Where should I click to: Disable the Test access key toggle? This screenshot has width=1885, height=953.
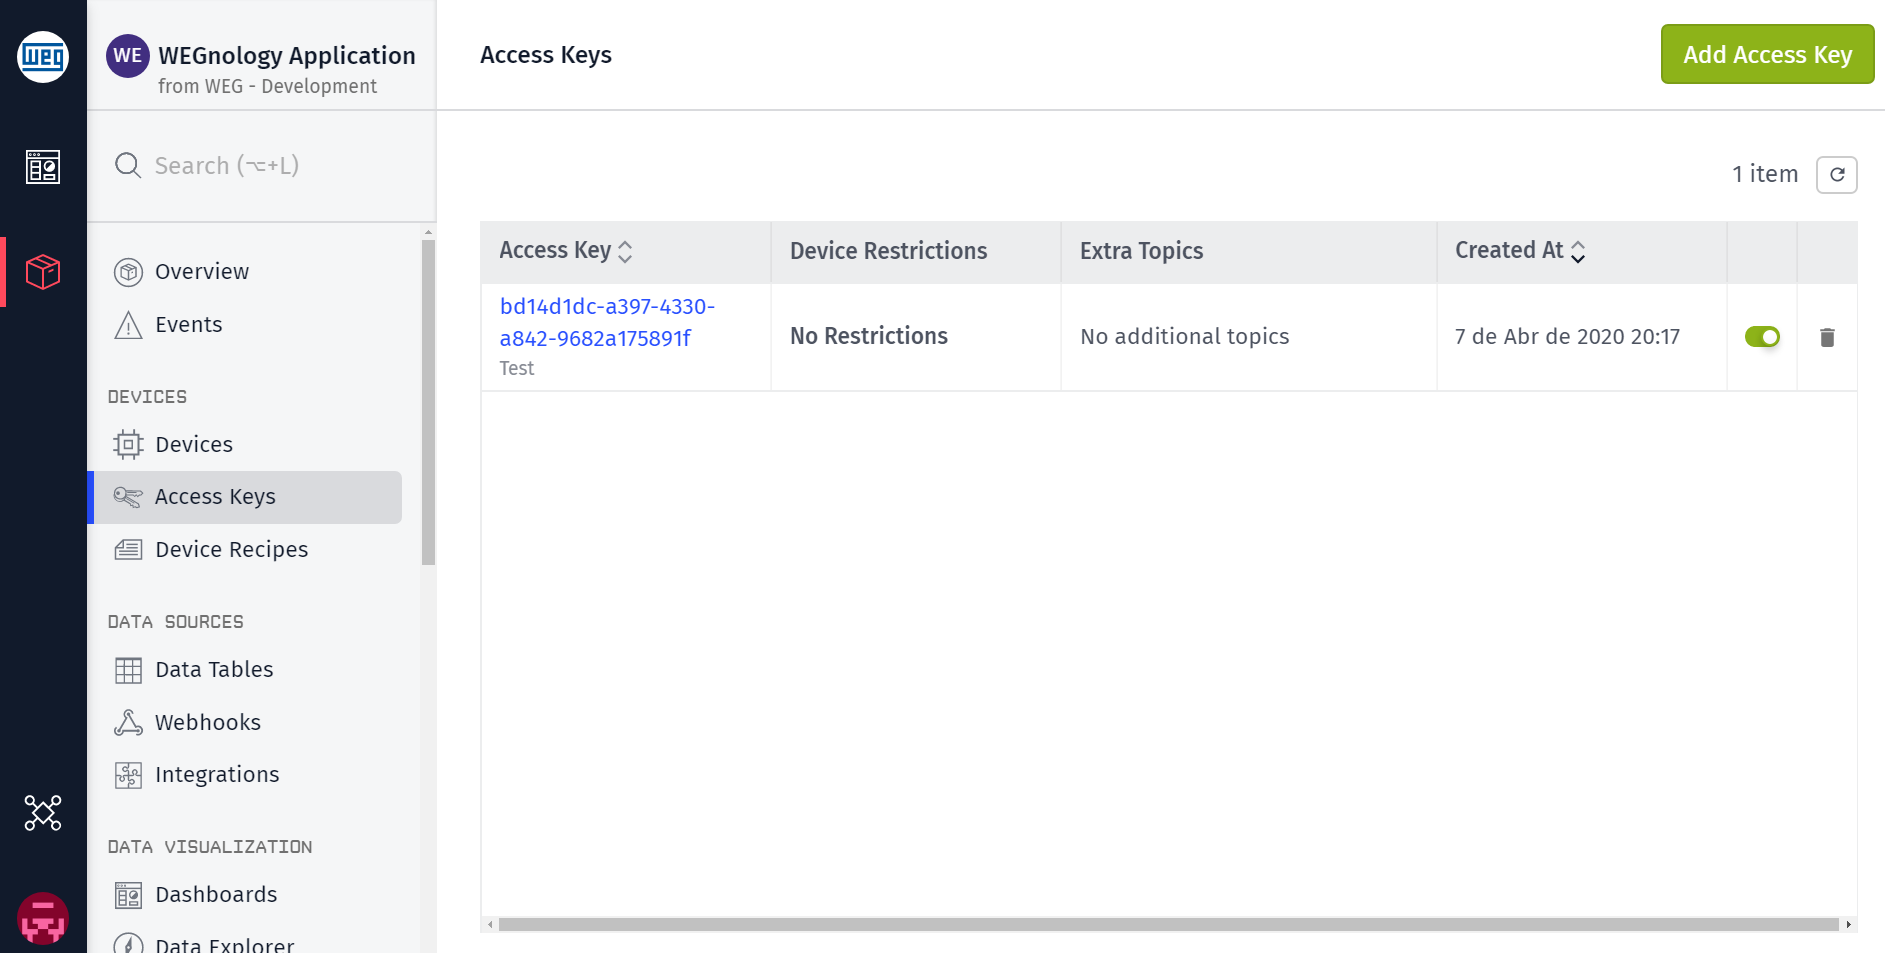coord(1762,337)
